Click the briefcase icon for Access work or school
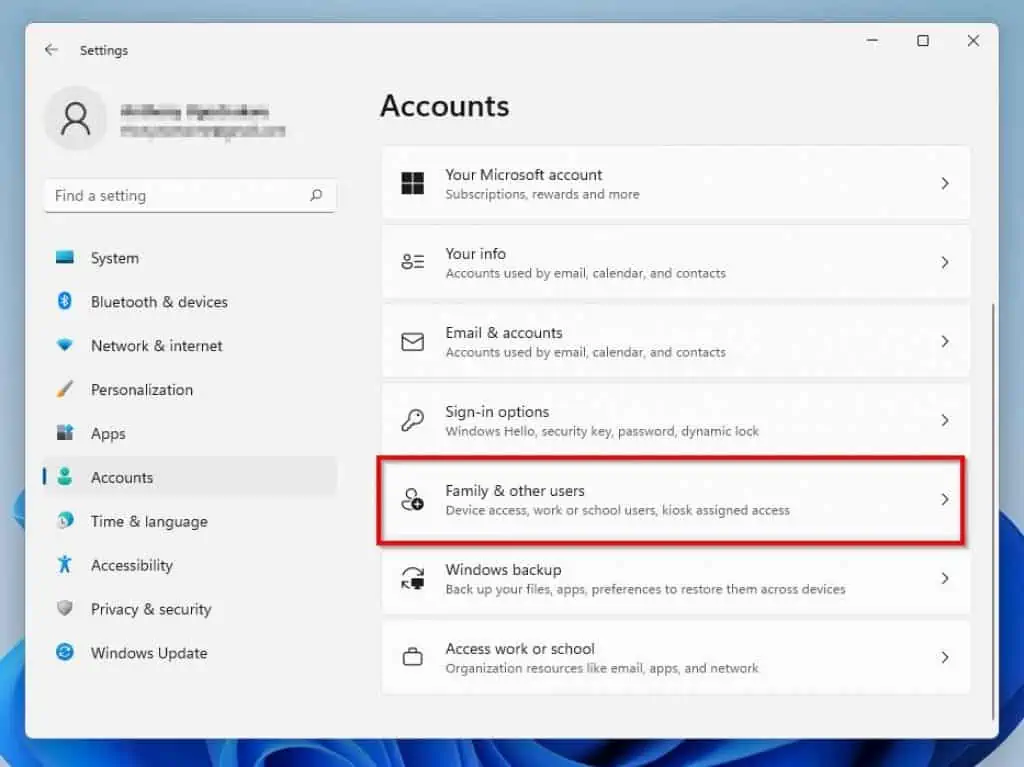This screenshot has width=1024, height=767. [412, 657]
